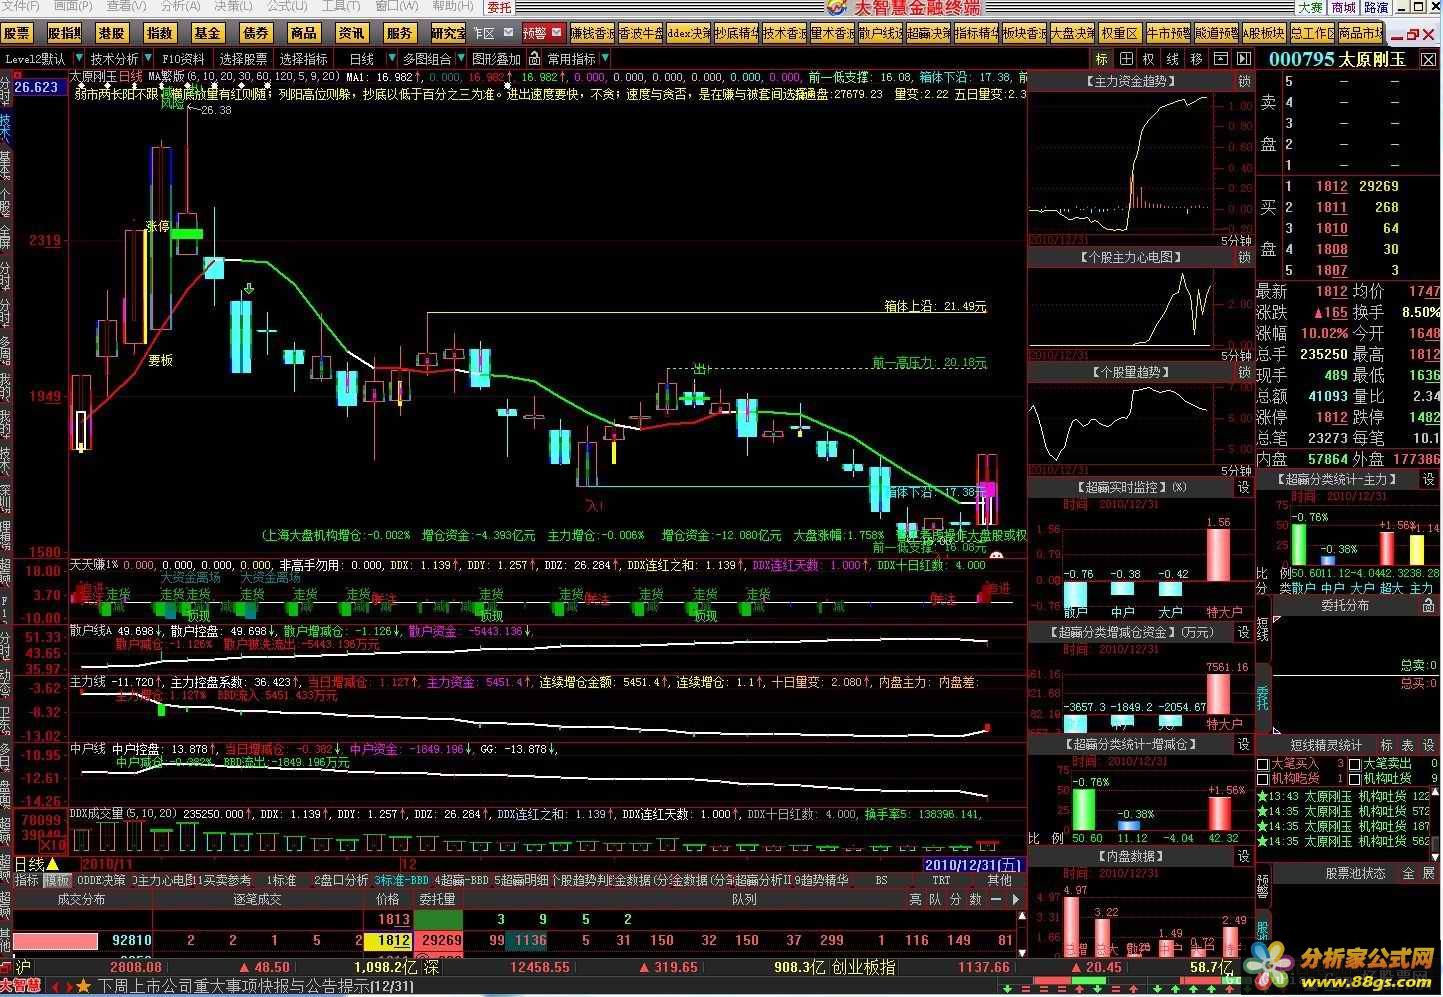Switch to the 4超赢-BBD bottom tab
This screenshot has height=997, width=1443.
pos(461,880)
